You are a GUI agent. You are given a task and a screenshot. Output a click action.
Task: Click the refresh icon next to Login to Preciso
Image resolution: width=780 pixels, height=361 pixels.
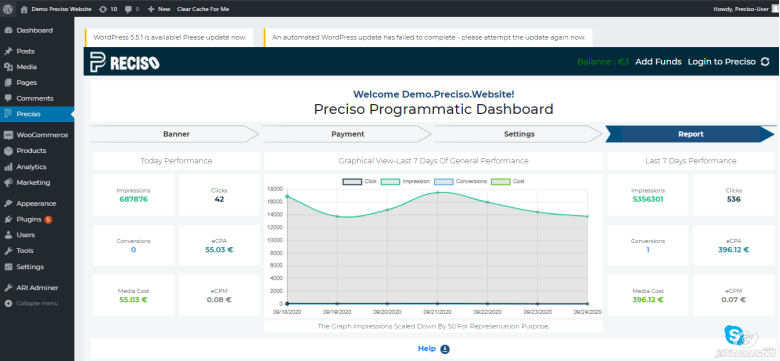(765, 62)
